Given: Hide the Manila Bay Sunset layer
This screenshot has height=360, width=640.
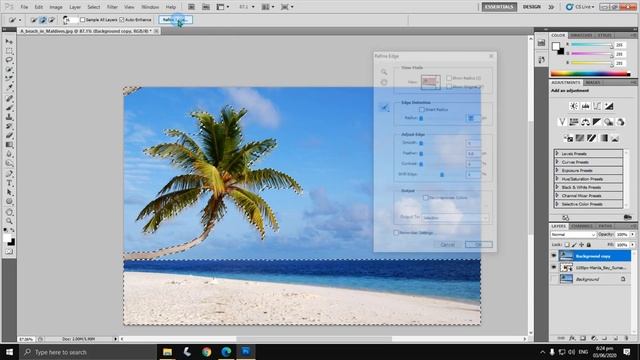Looking at the screenshot, I should tap(554, 268).
